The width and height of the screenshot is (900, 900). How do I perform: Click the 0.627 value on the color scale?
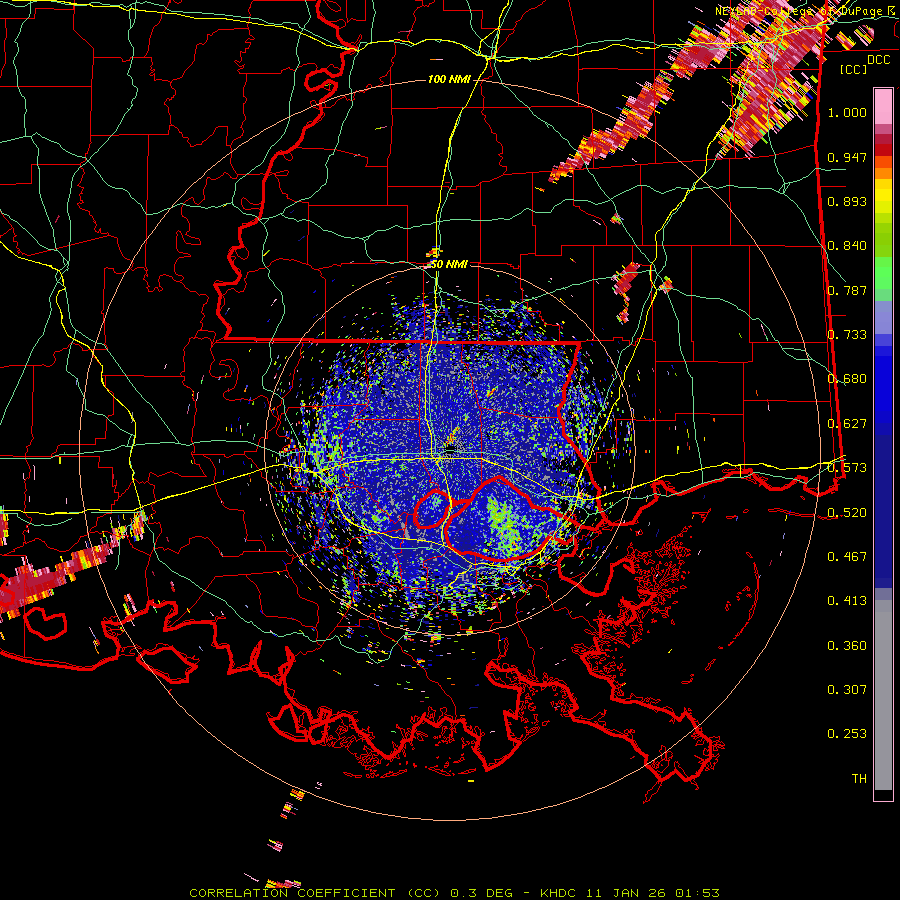(847, 424)
